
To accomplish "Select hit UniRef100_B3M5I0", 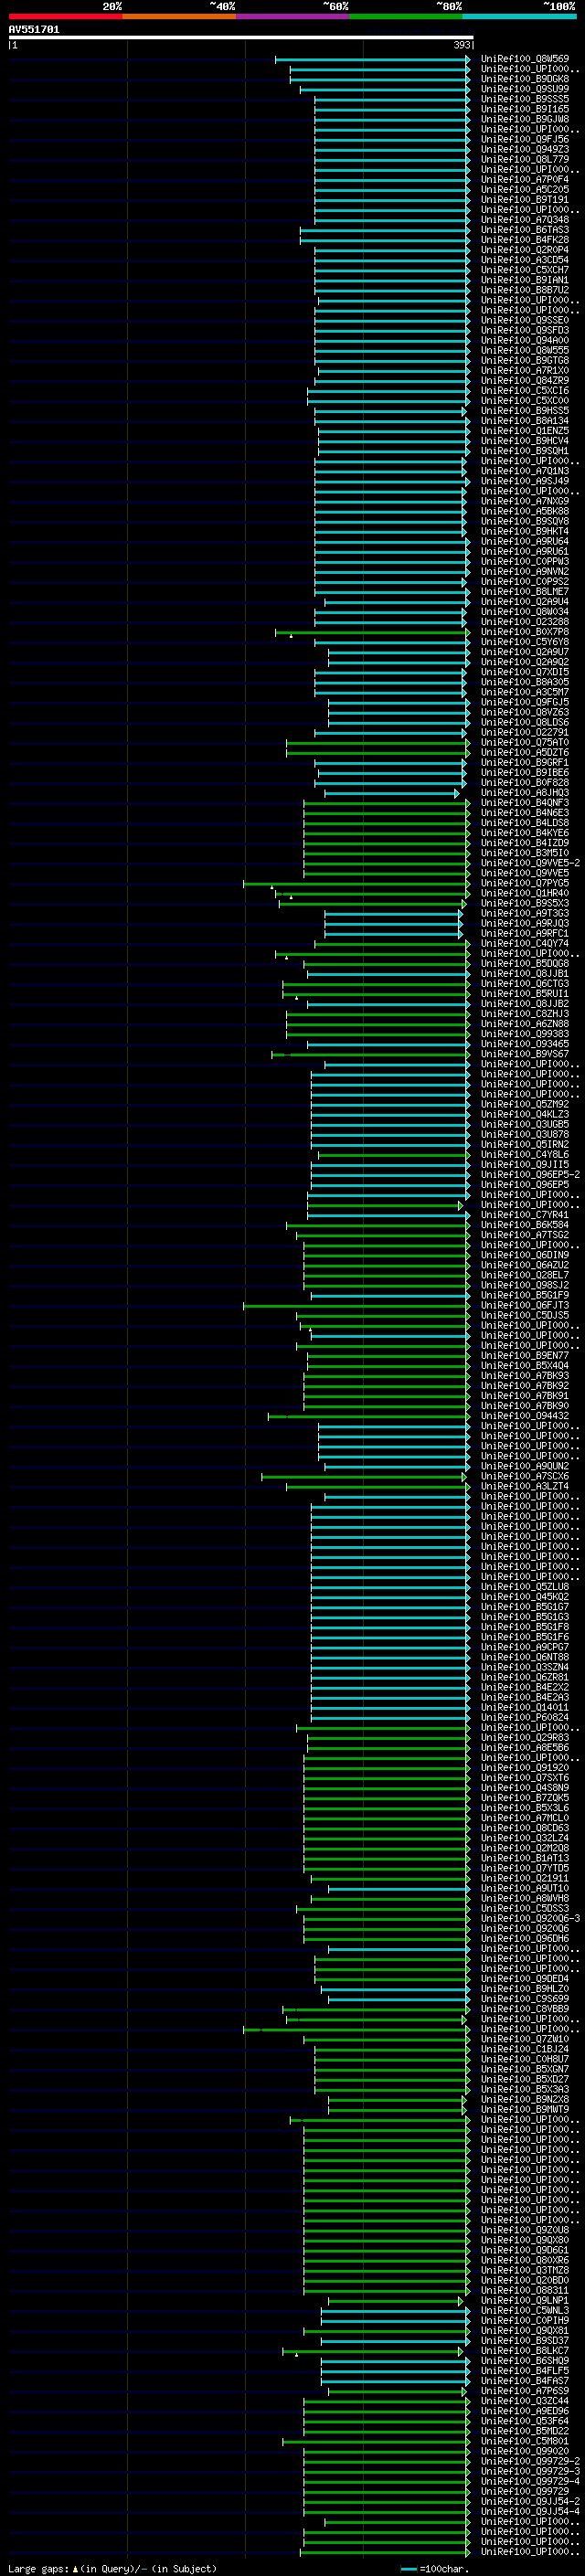I will (x=525, y=853).
